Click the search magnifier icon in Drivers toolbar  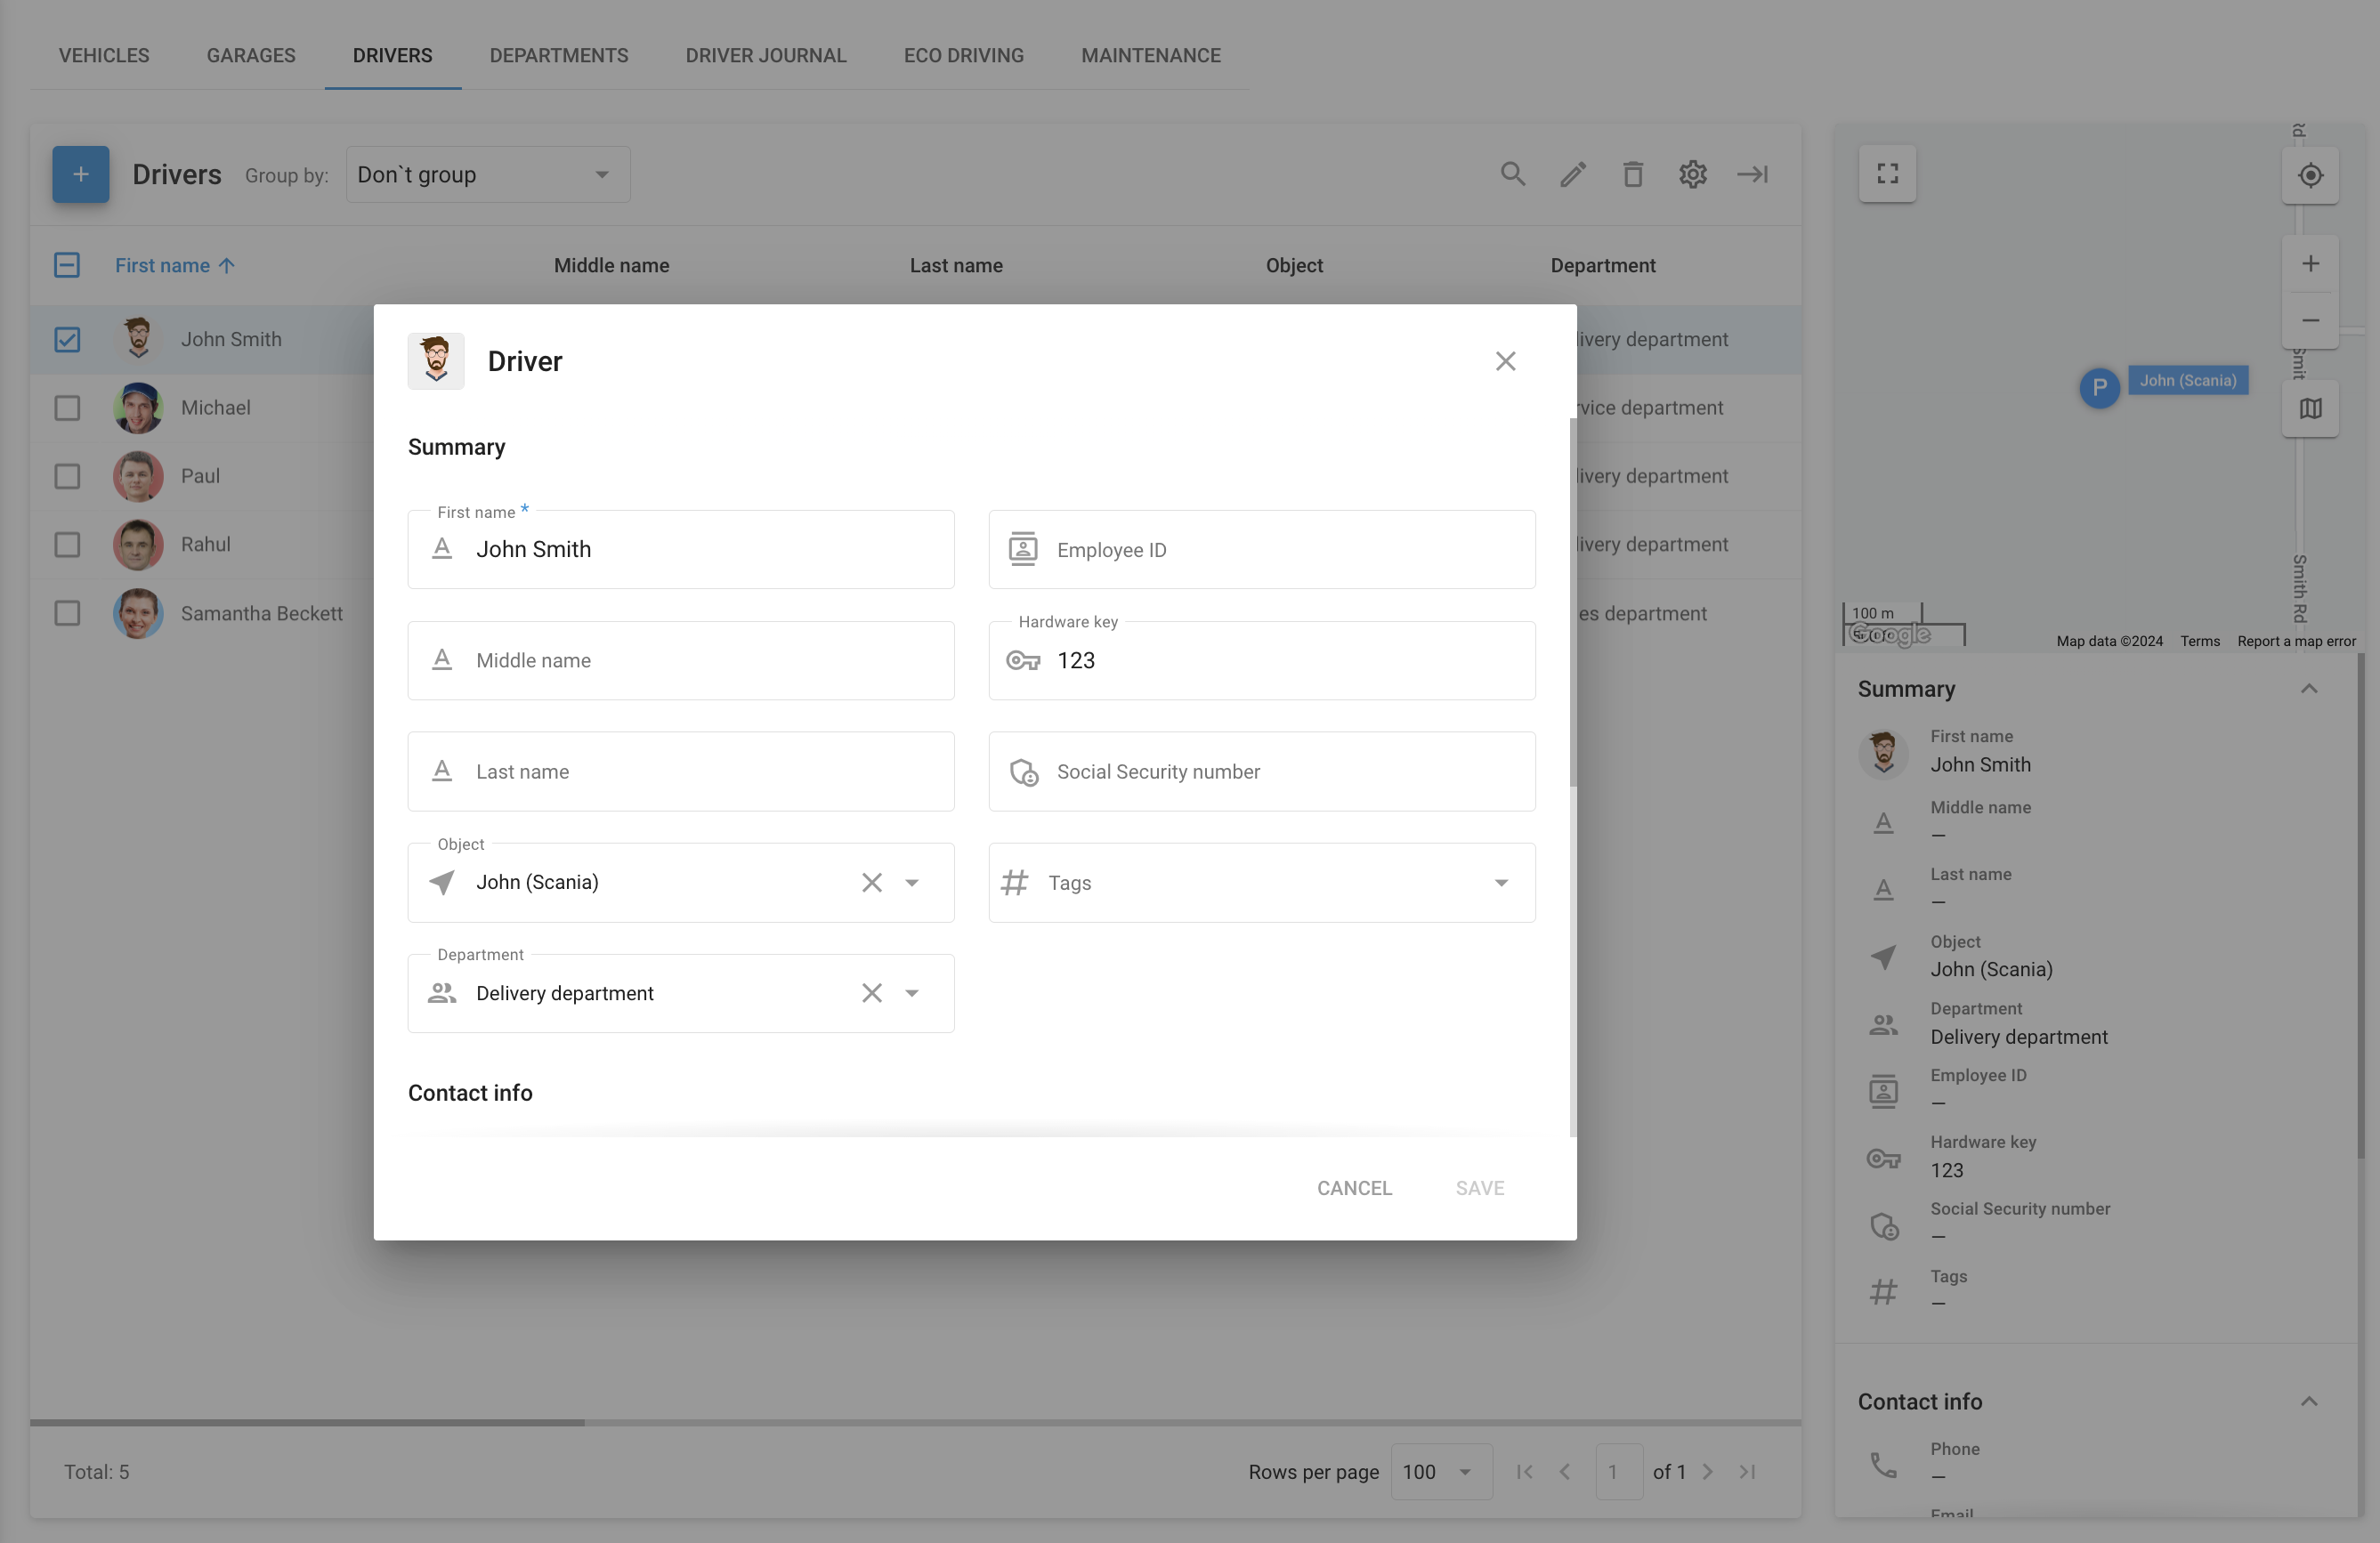tap(1512, 174)
